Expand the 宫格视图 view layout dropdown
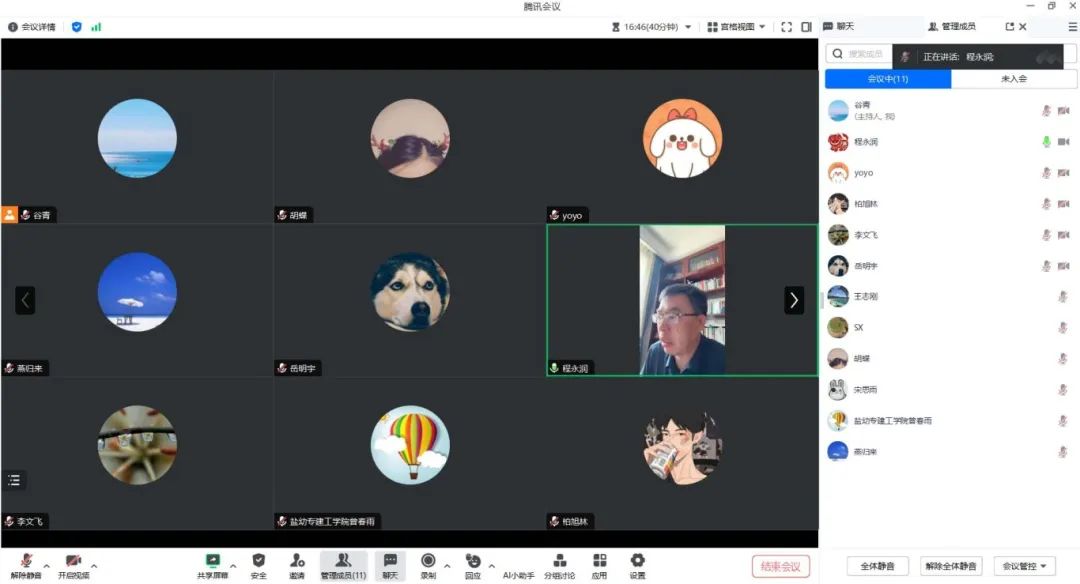The width and height of the screenshot is (1080, 584). coord(736,27)
